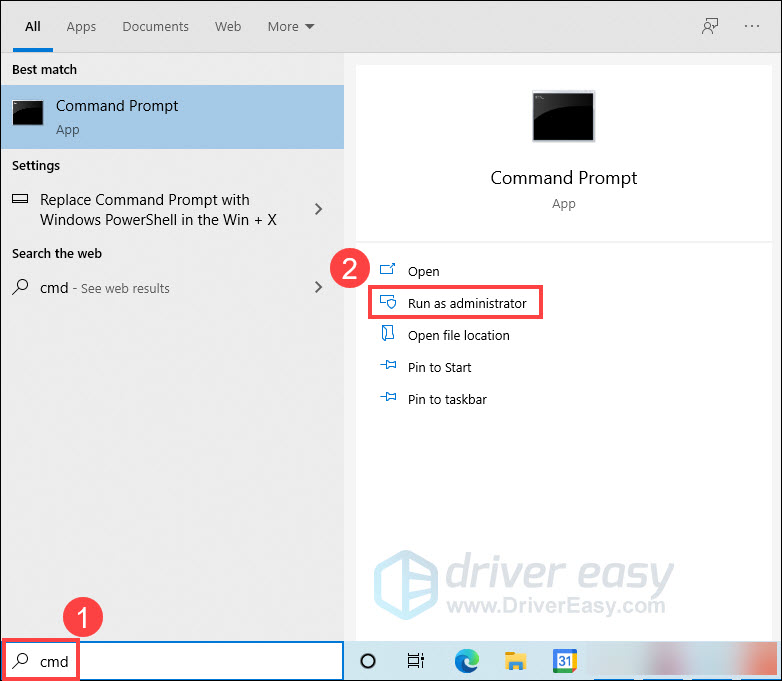Select the Command Prompt best match result
The height and width of the screenshot is (681, 782).
click(x=172, y=117)
